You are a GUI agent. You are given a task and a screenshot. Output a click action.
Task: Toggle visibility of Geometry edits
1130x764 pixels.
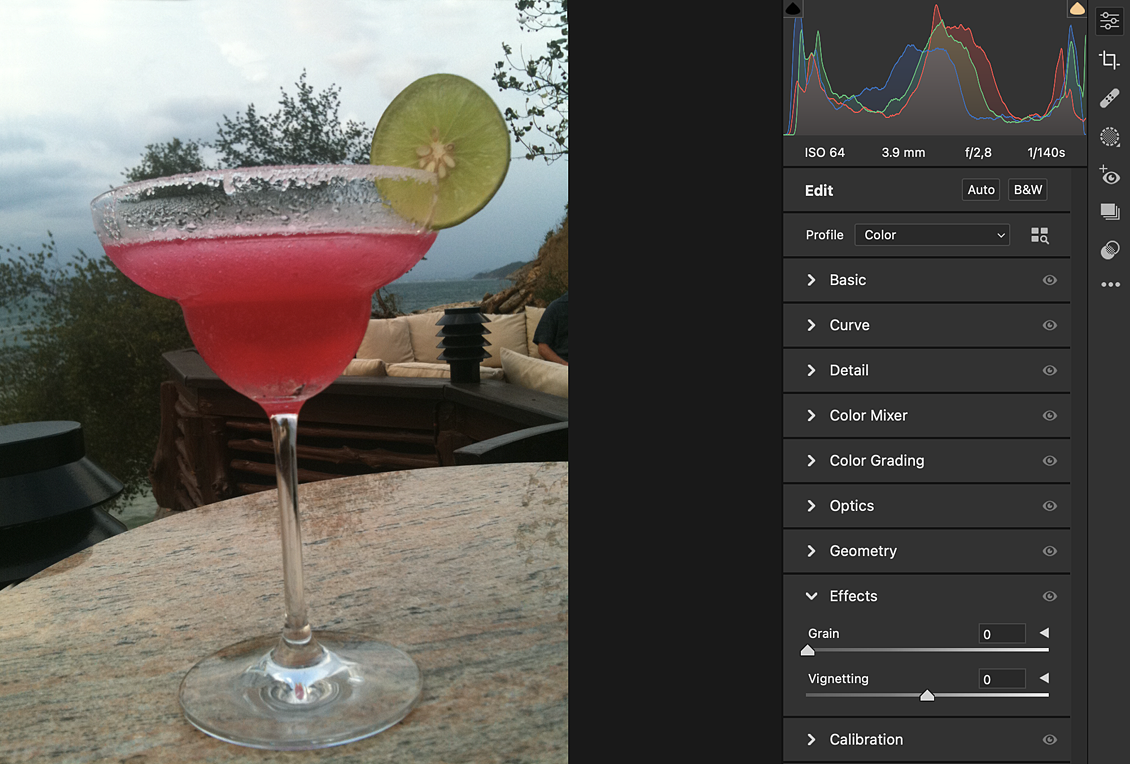[x=1049, y=551]
